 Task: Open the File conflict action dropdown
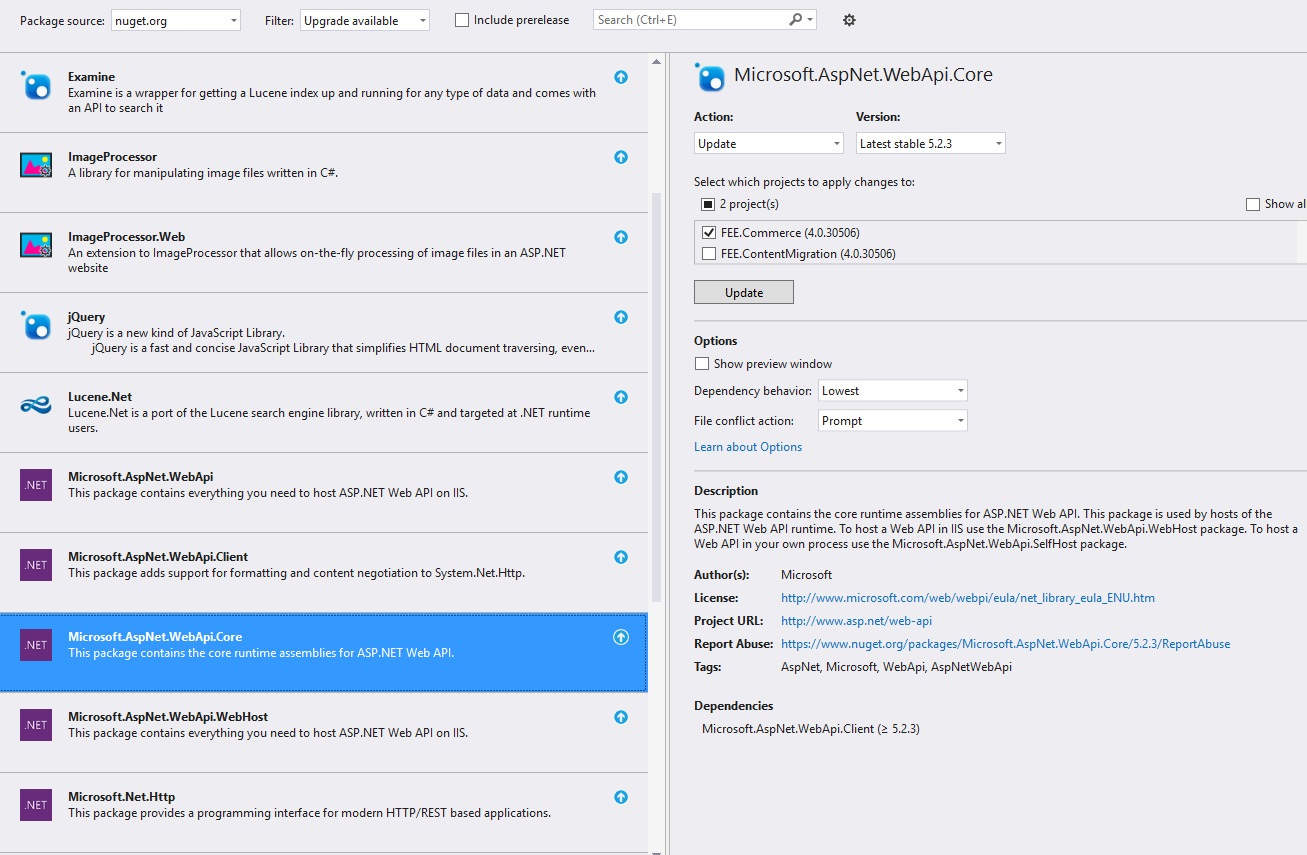[x=893, y=421]
